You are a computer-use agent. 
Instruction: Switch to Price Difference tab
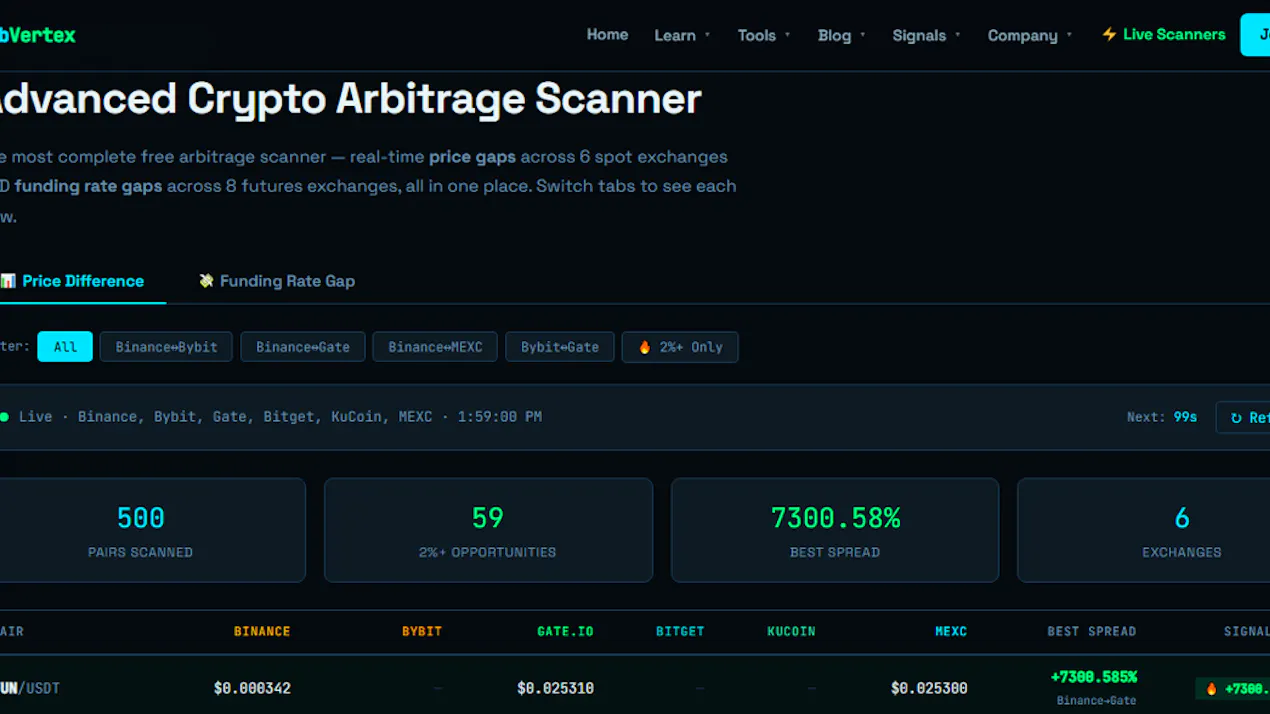[74, 281]
